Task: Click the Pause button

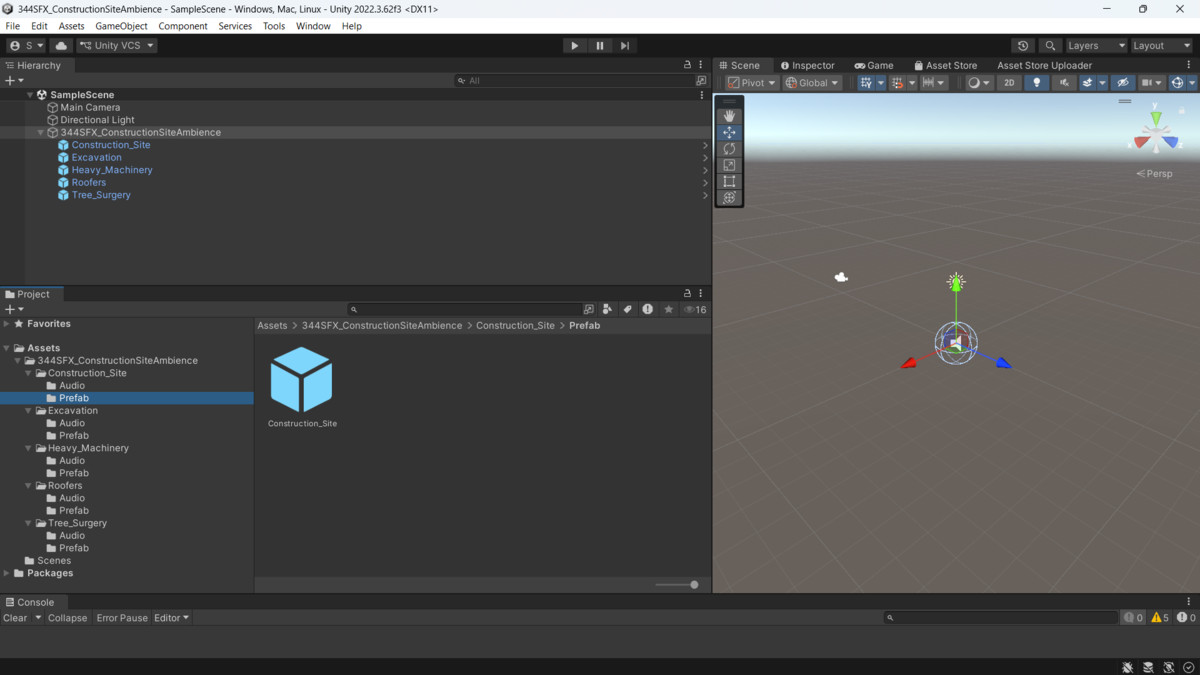Action: pos(599,45)
